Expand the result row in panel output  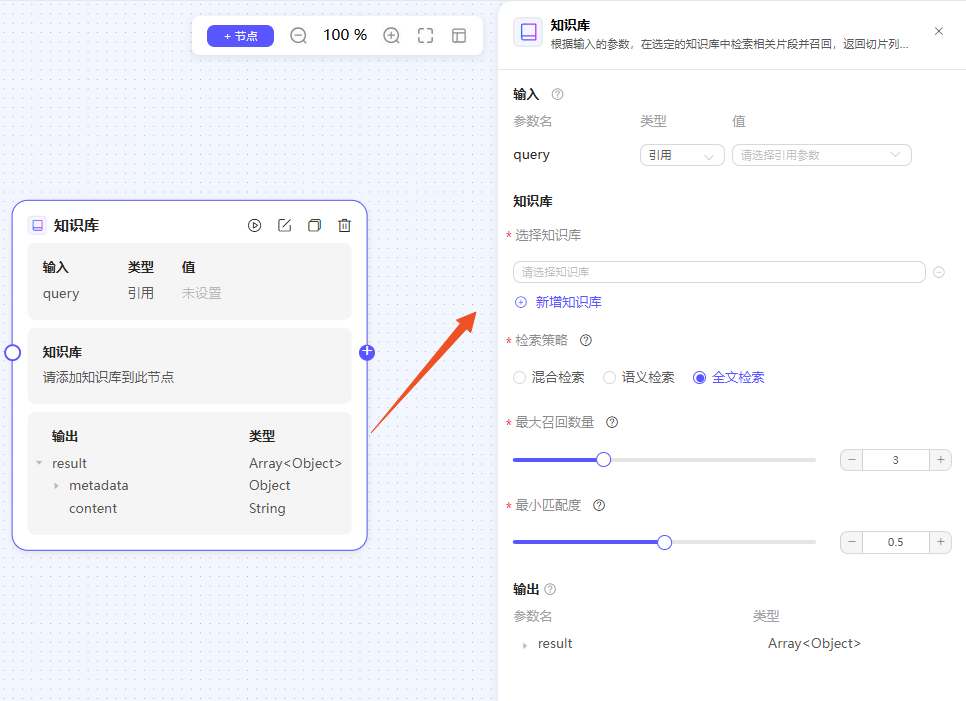tap(525, 645)
